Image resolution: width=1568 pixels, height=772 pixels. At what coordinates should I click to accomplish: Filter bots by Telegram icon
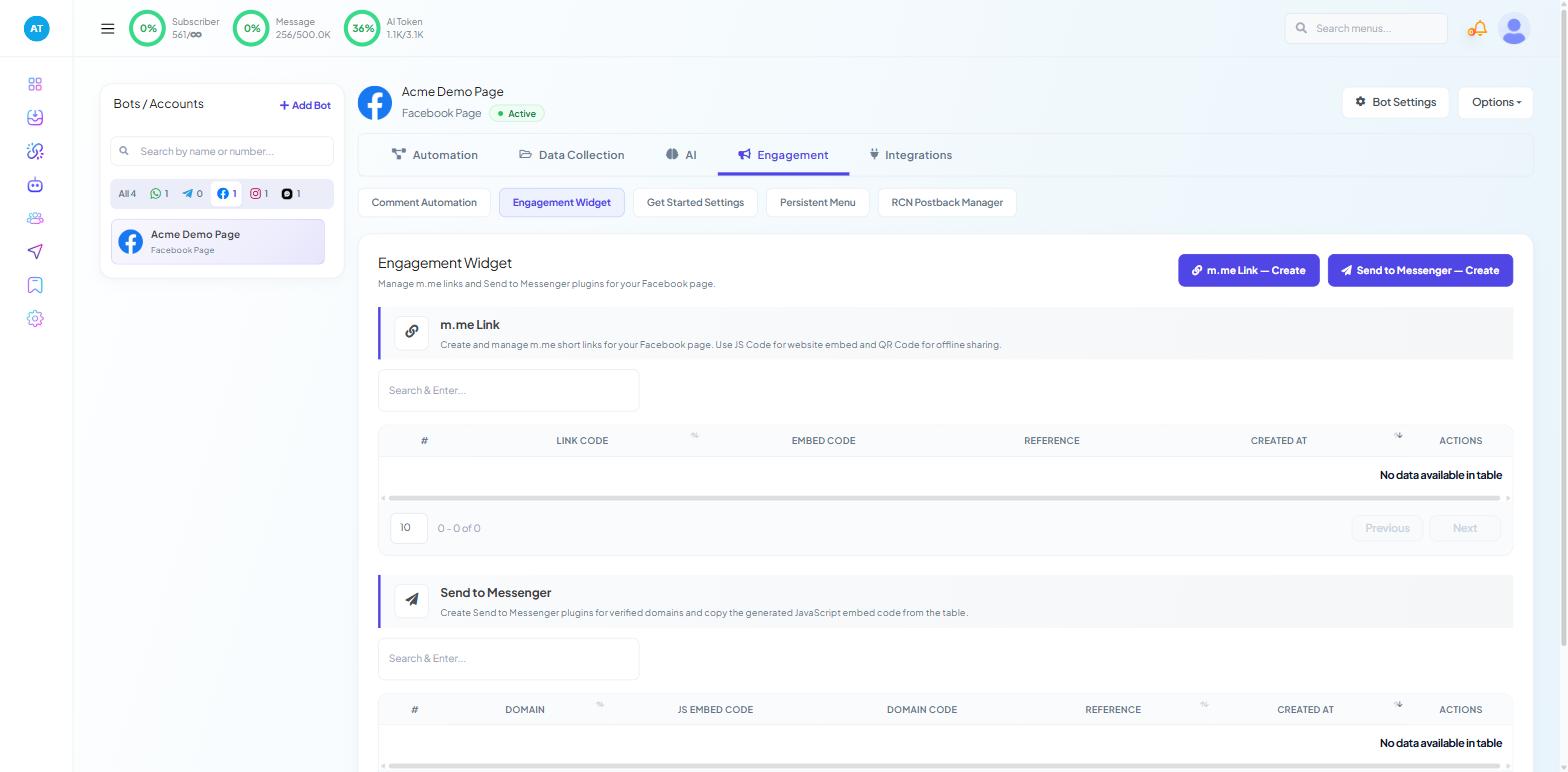click(x=192, y=194)
